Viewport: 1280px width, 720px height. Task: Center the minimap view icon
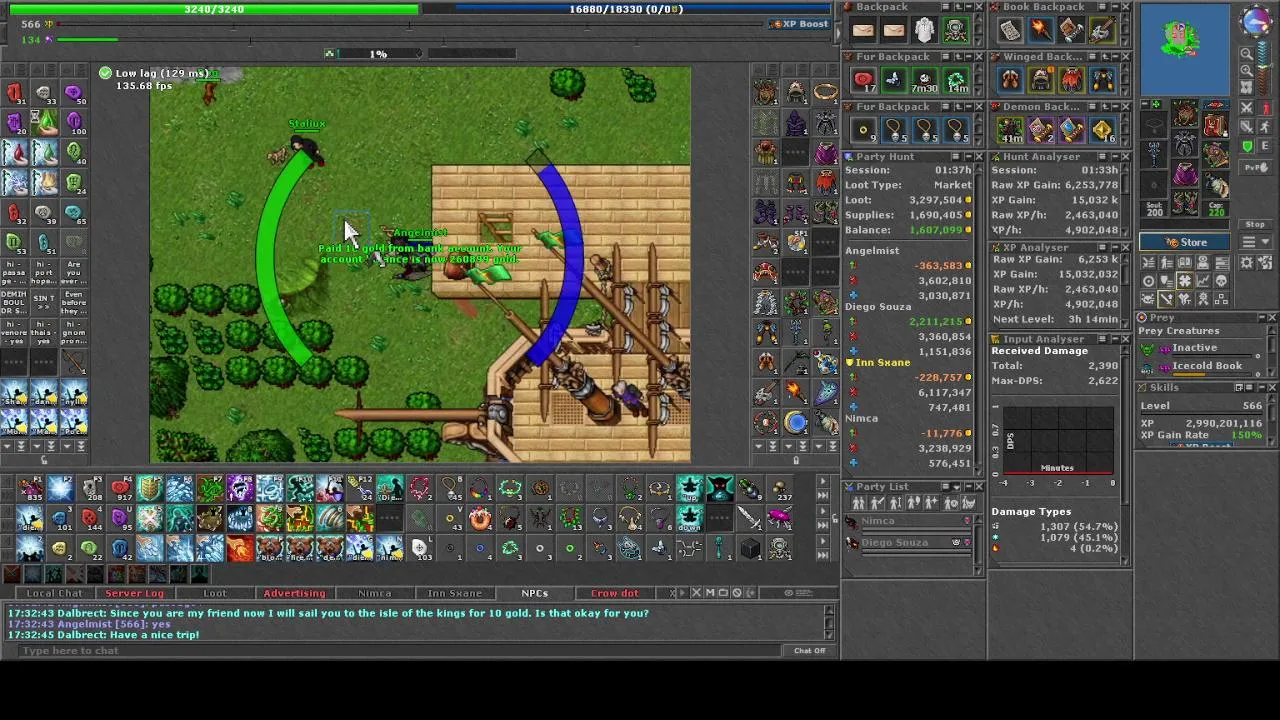pyautogui.click(x=1246, y=87)
